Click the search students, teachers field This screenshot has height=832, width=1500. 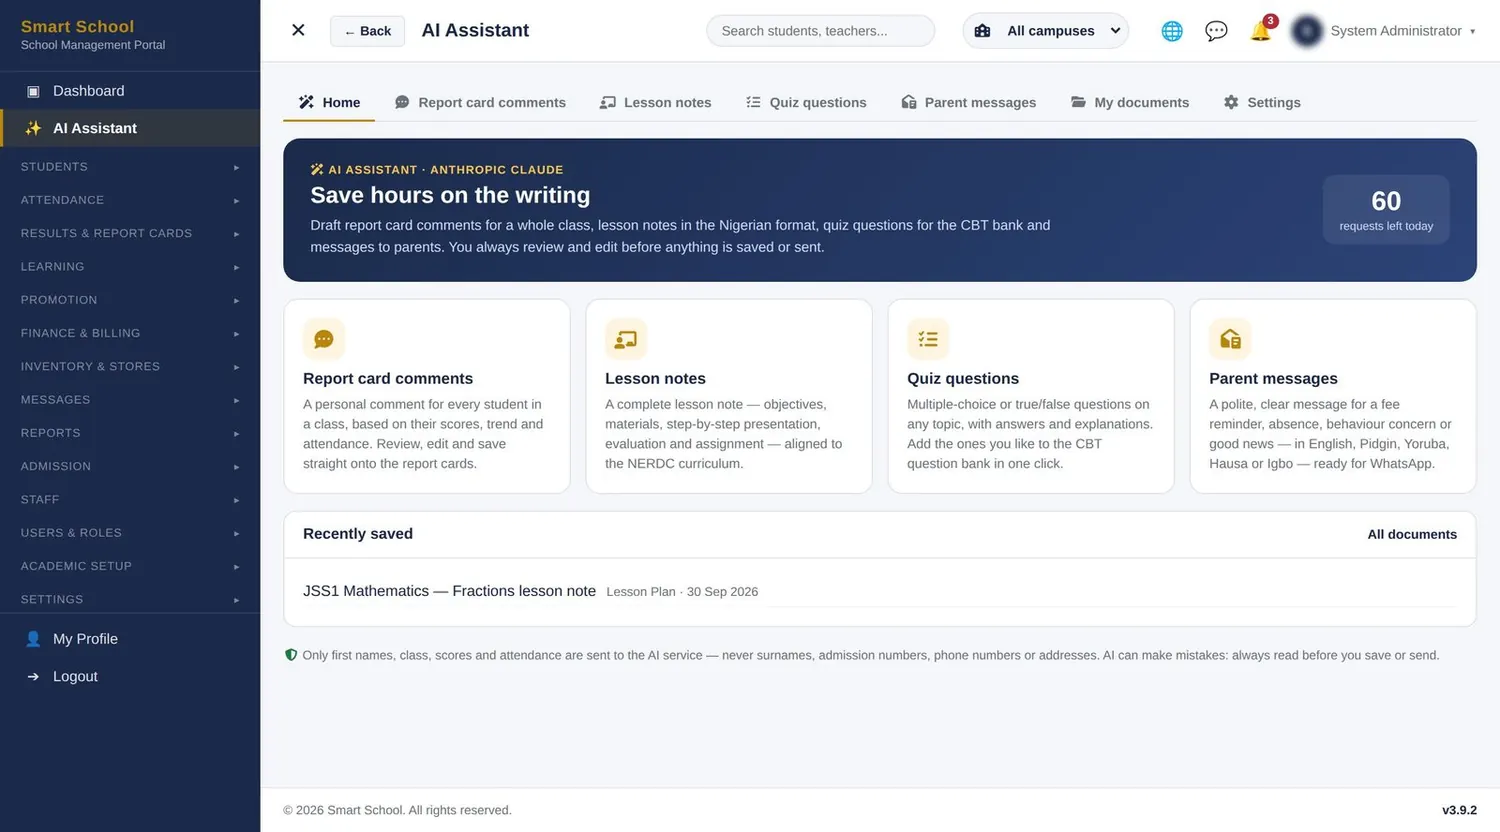821,31
